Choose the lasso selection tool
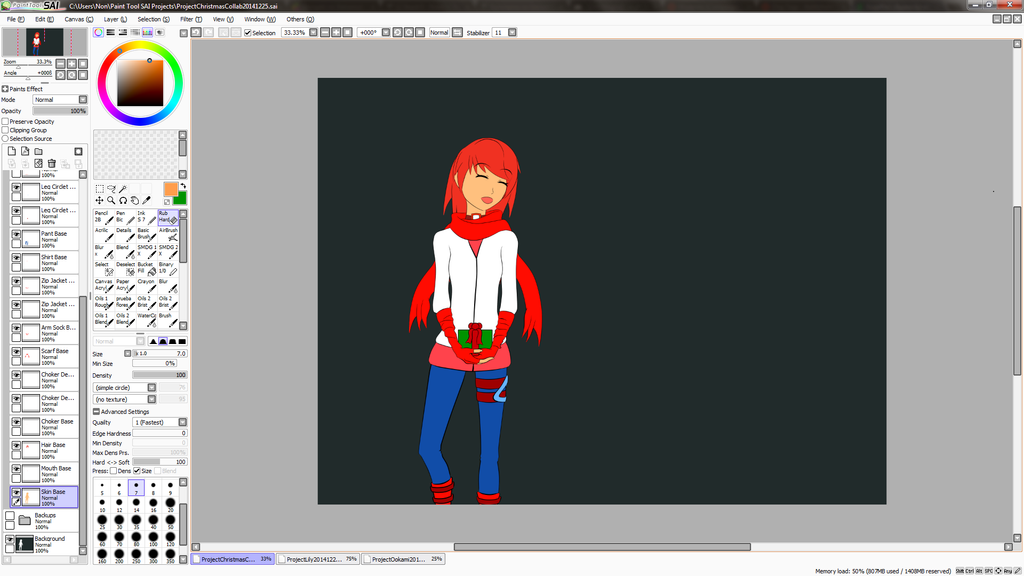The image size is (1024, 576). coord(111,189)
